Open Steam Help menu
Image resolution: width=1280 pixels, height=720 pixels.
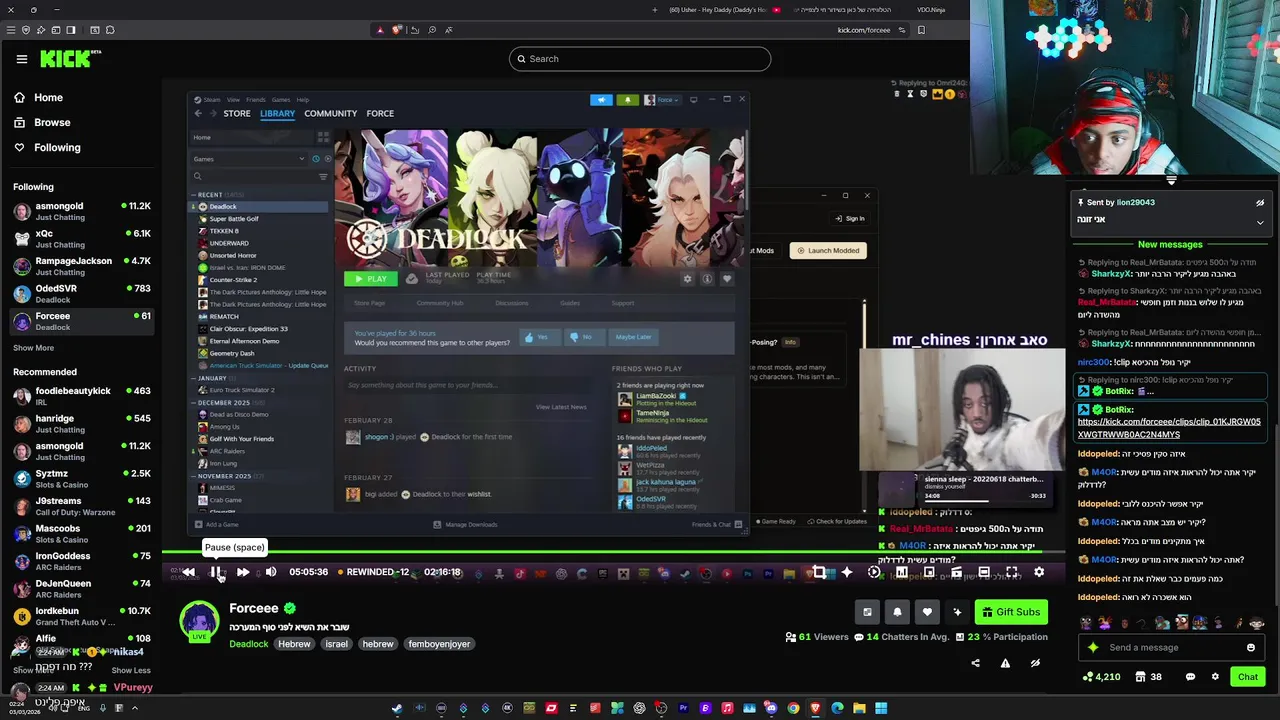click(x=302, y=100)
